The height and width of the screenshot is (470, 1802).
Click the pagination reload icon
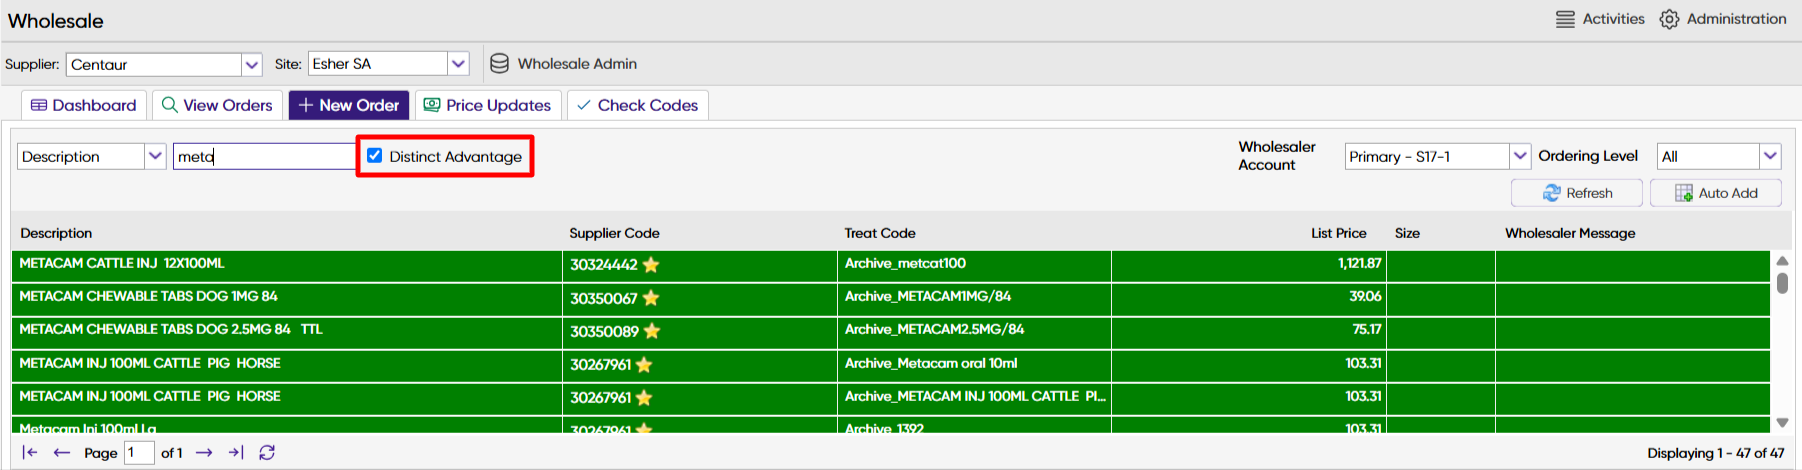click(x=267, y=453)
